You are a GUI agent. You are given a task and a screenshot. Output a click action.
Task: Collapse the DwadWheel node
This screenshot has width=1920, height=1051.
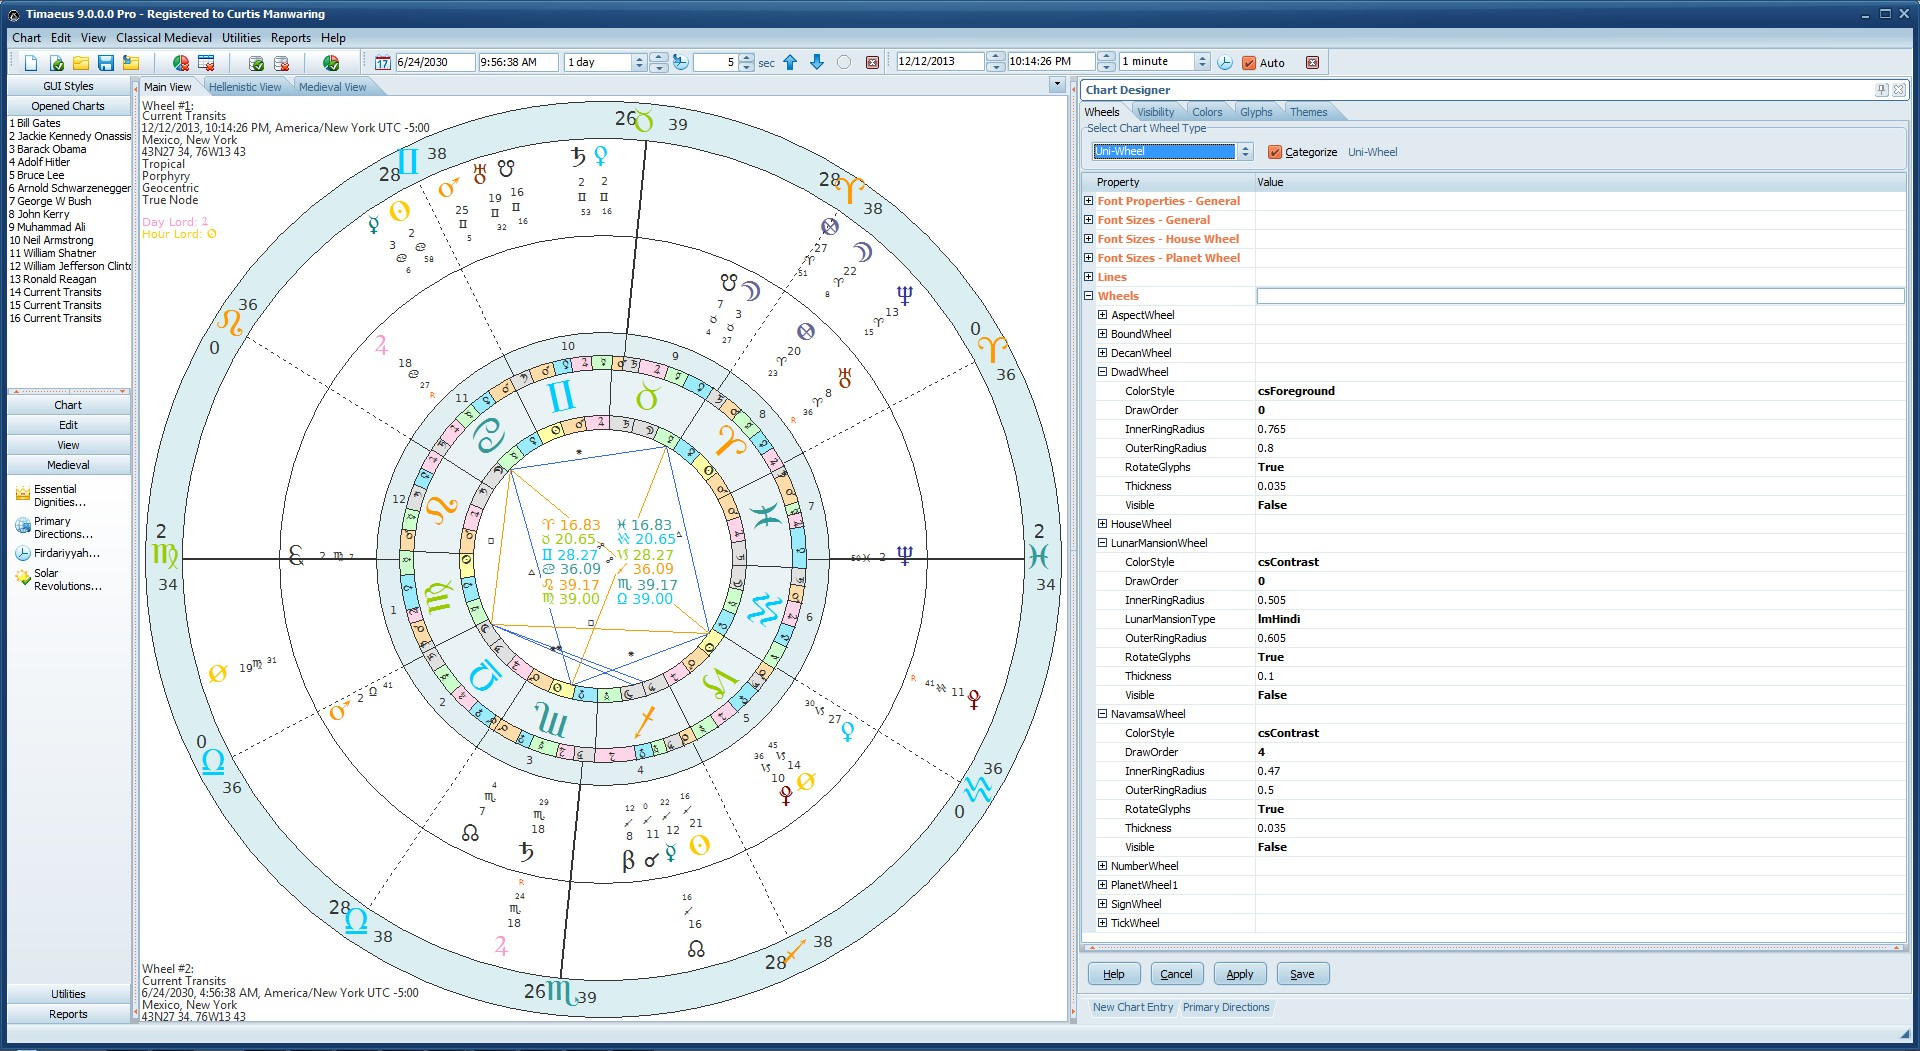pyautogui.click(x=1103, y=372)
